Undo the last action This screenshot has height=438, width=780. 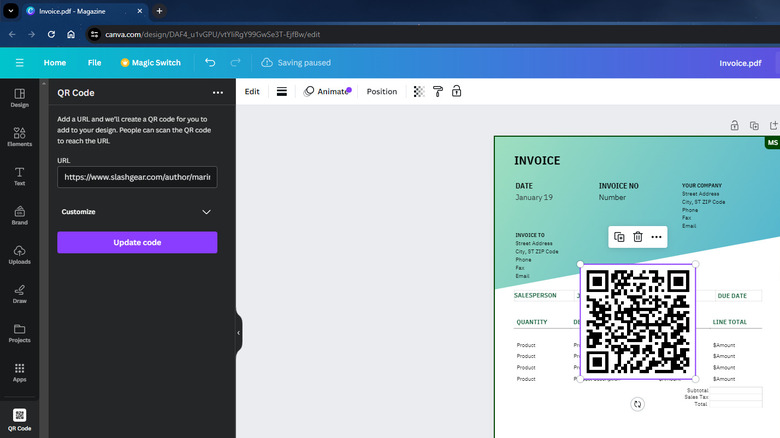tap(210, 62)
